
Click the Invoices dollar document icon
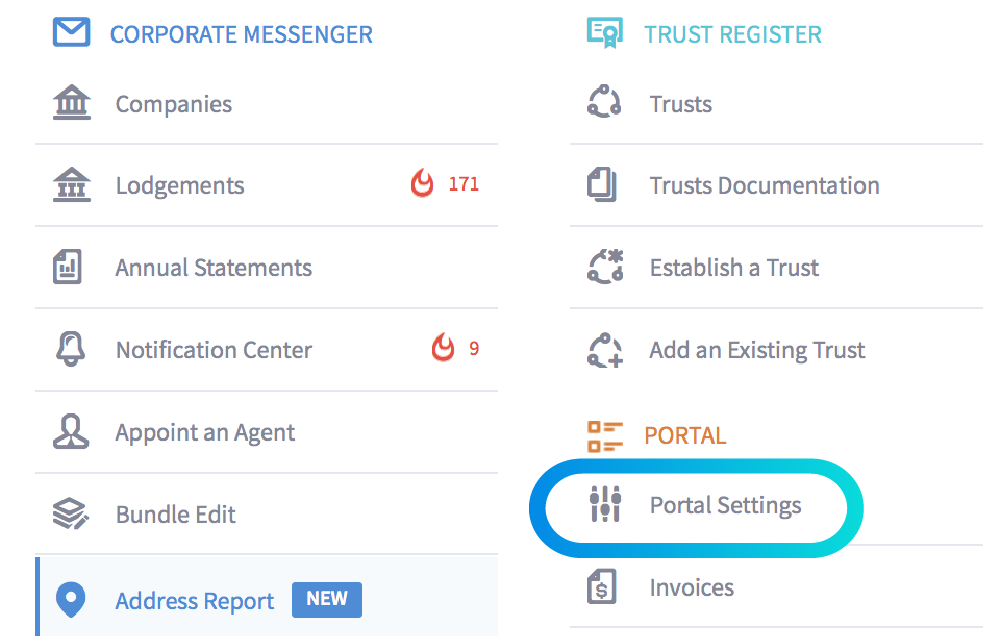(x=602, y=587)
